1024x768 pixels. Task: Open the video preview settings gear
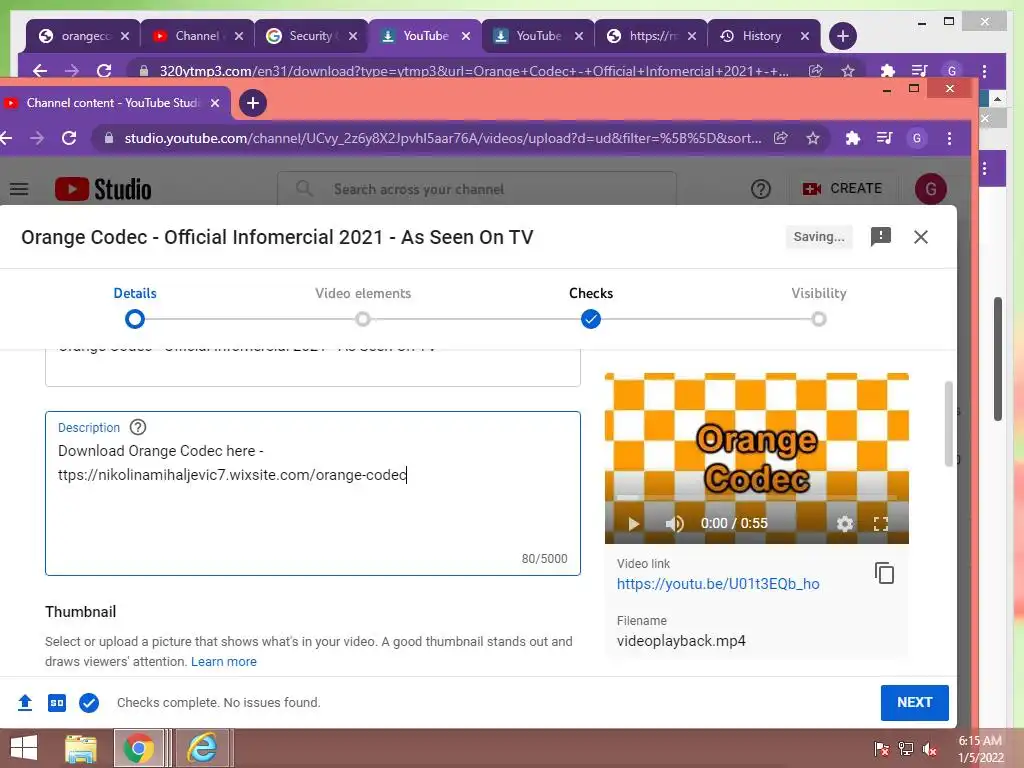844,524
